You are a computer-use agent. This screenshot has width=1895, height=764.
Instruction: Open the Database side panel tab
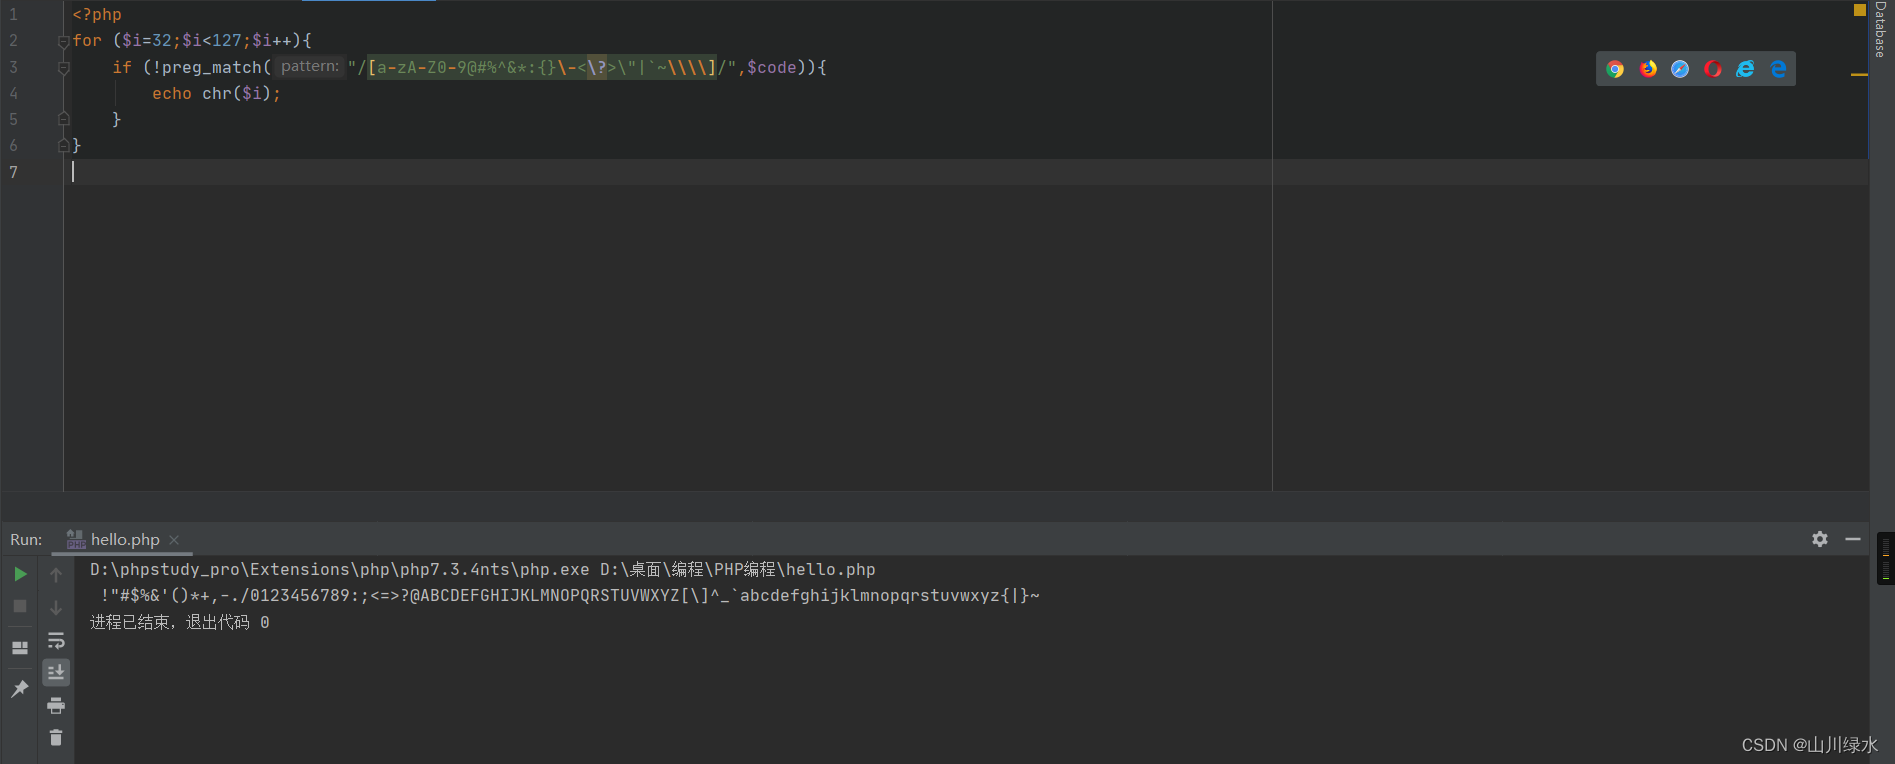pos(1881,30)
